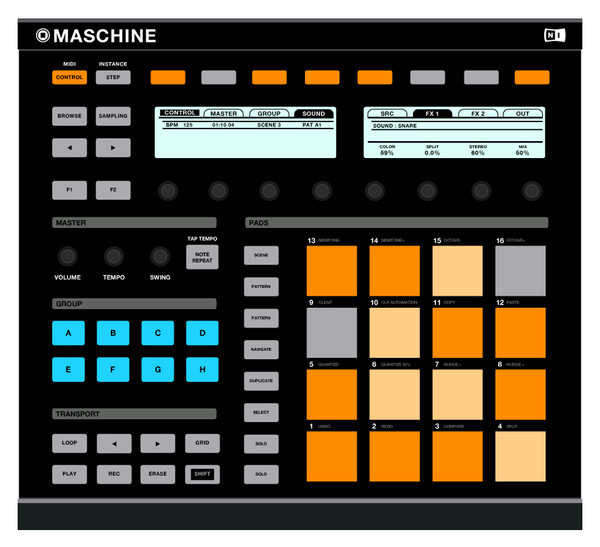Hold the SHIFT button
Screen dimensions: 600x547
(202, 474)
